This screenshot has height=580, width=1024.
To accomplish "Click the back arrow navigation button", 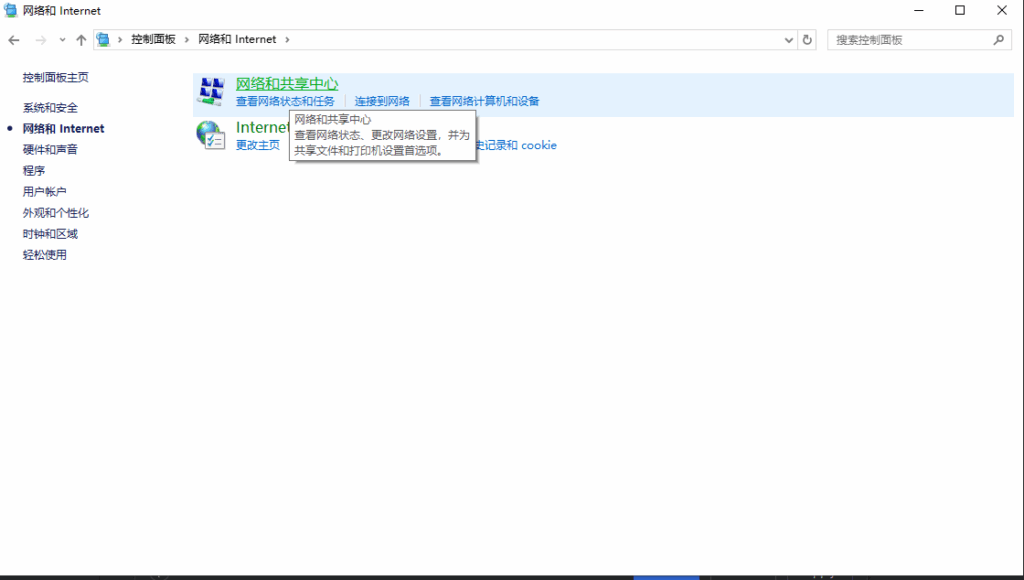I will click(14, 40).
